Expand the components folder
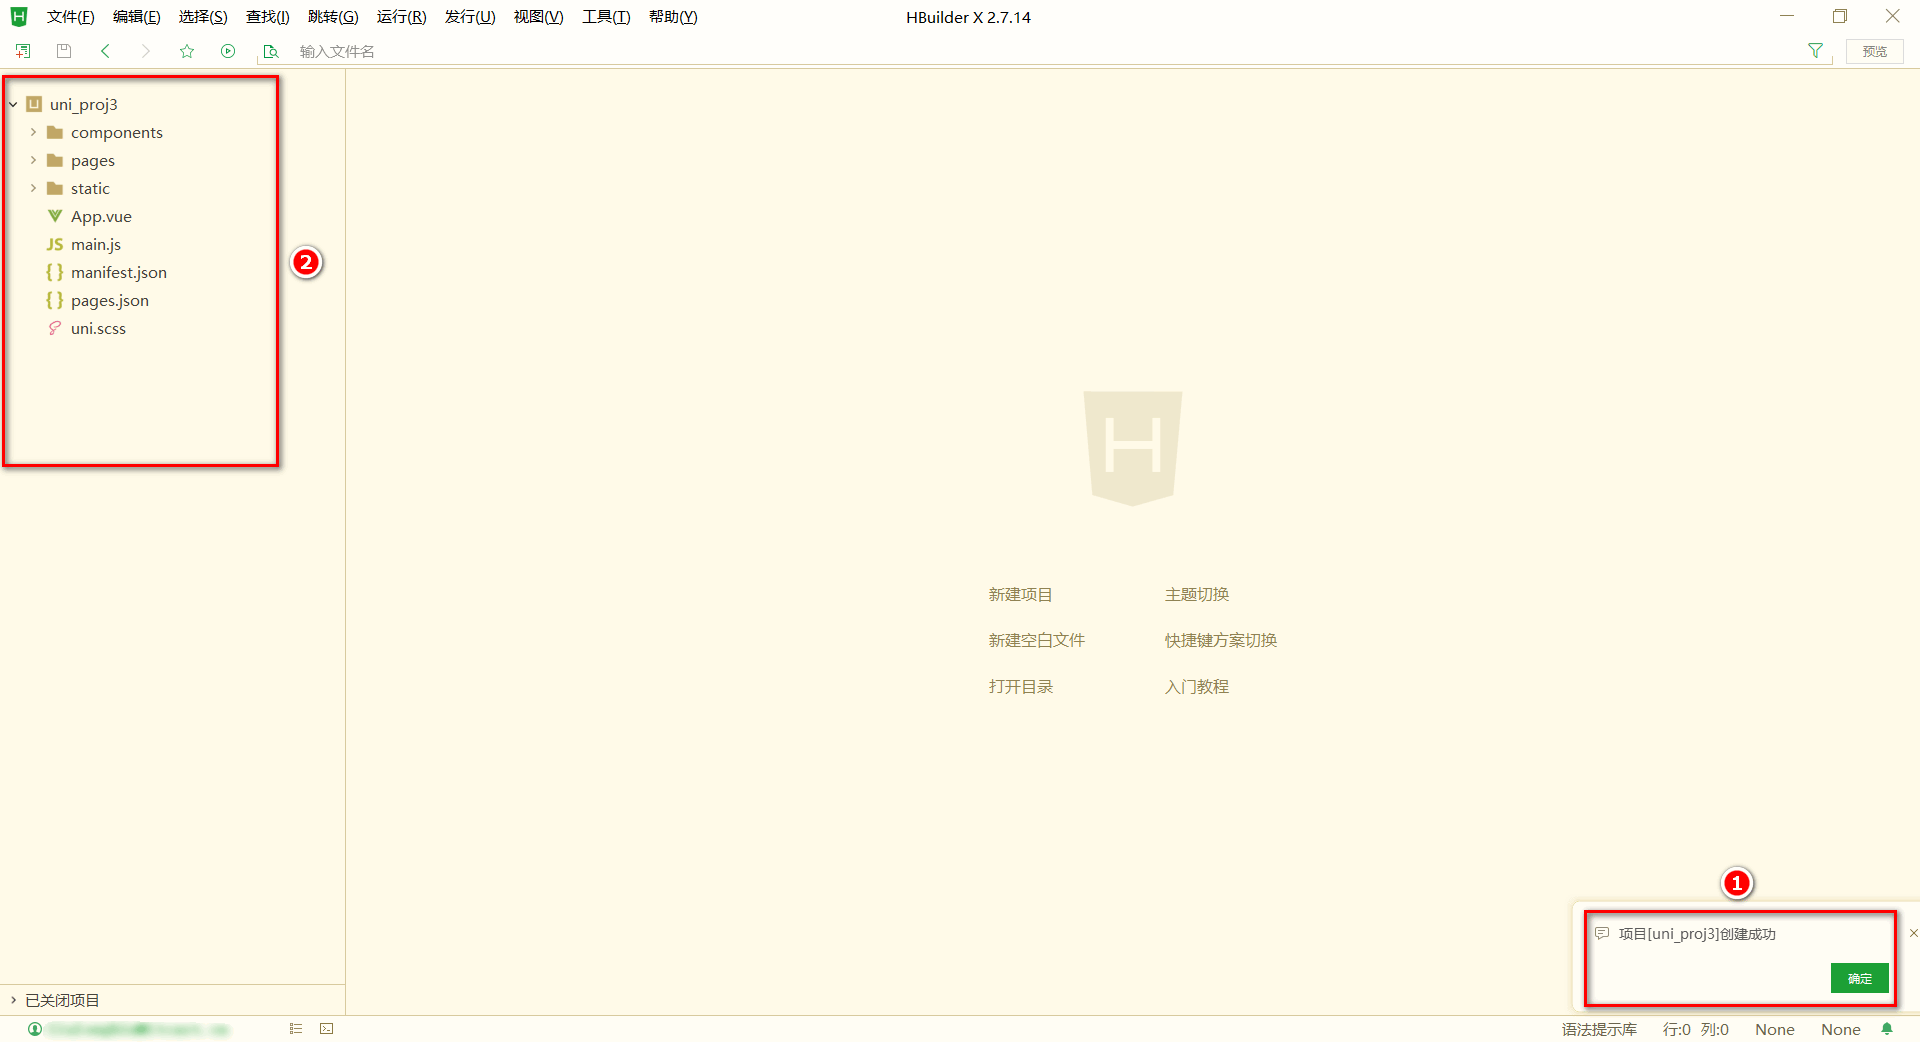The image size is (1920, 1042). coord(33,132)
